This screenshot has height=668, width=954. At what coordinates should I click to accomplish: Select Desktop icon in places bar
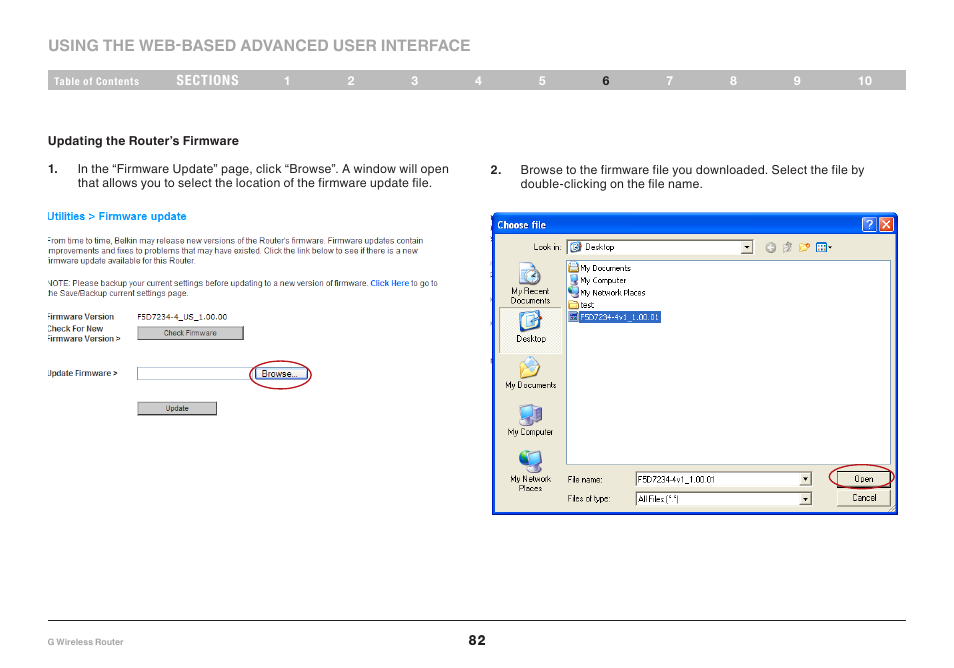(530, 328)
